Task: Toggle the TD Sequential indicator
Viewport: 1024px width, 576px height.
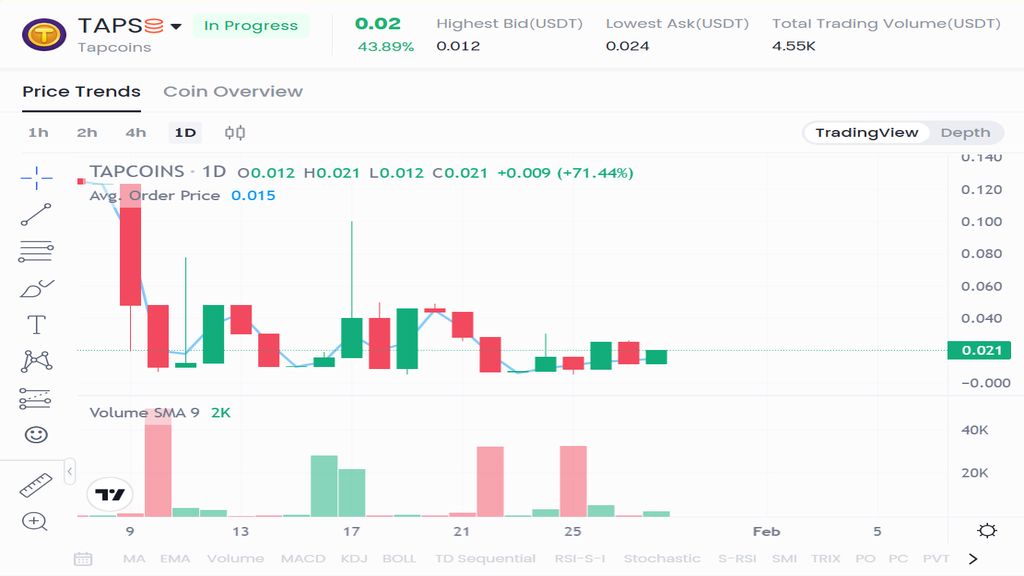Action: coord(485,559)
